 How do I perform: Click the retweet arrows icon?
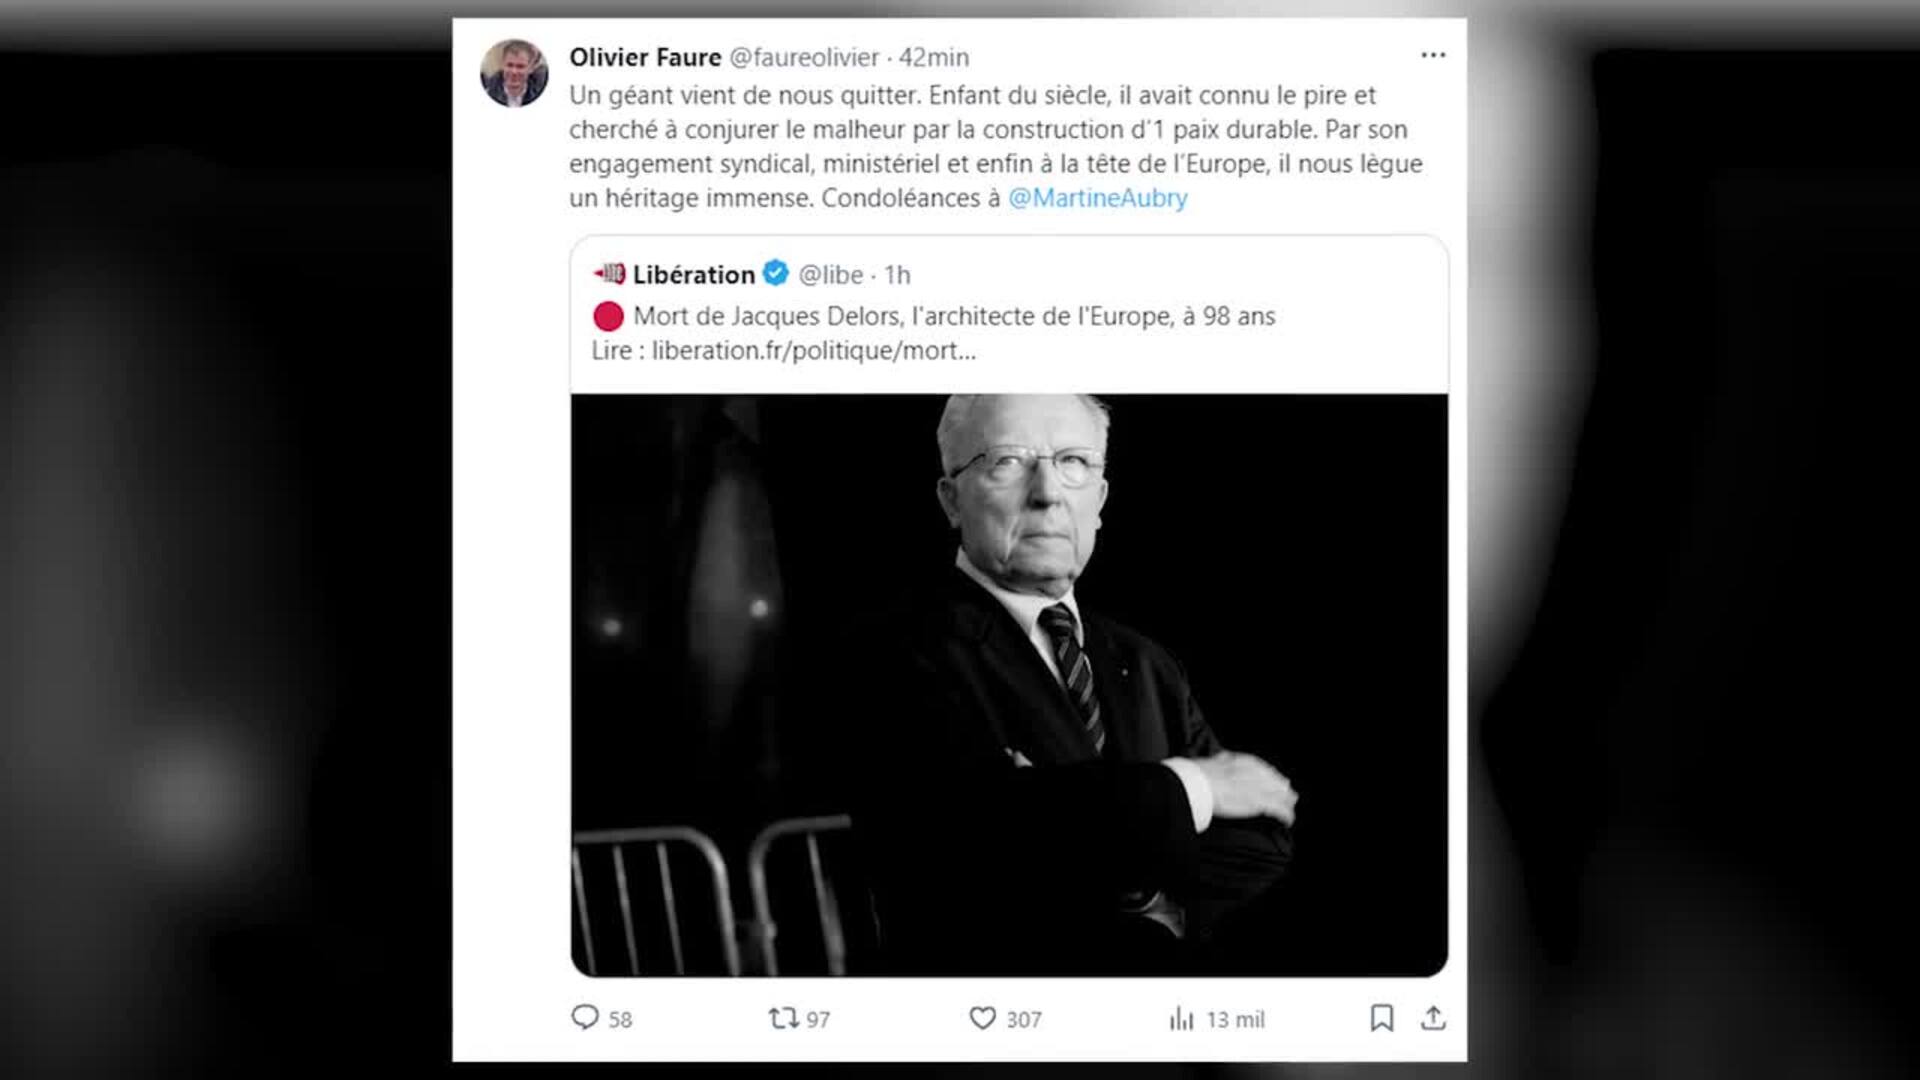pos(783,1018)
